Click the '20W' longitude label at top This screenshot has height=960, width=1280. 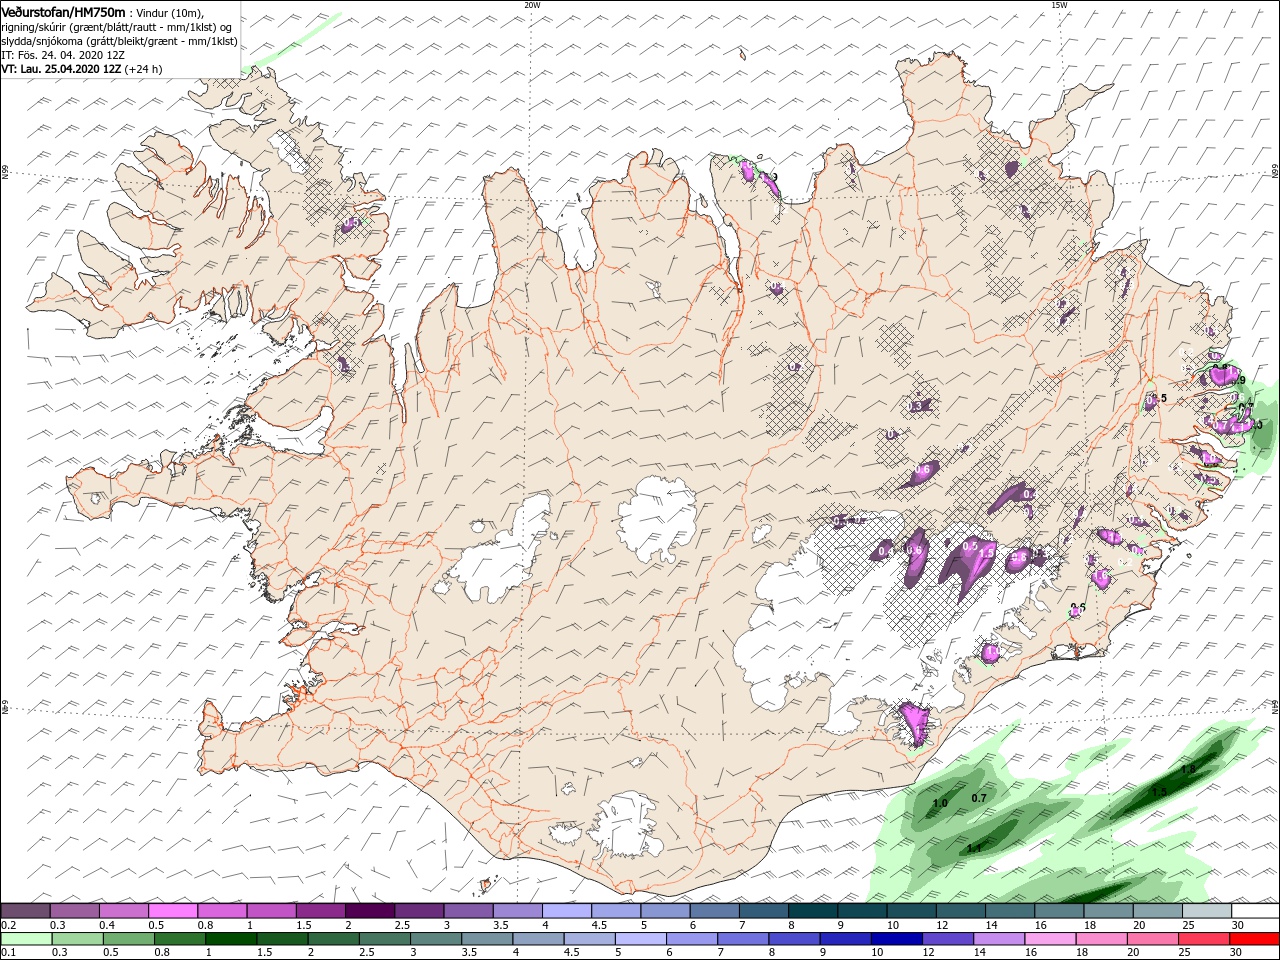[x=532, y=5]
